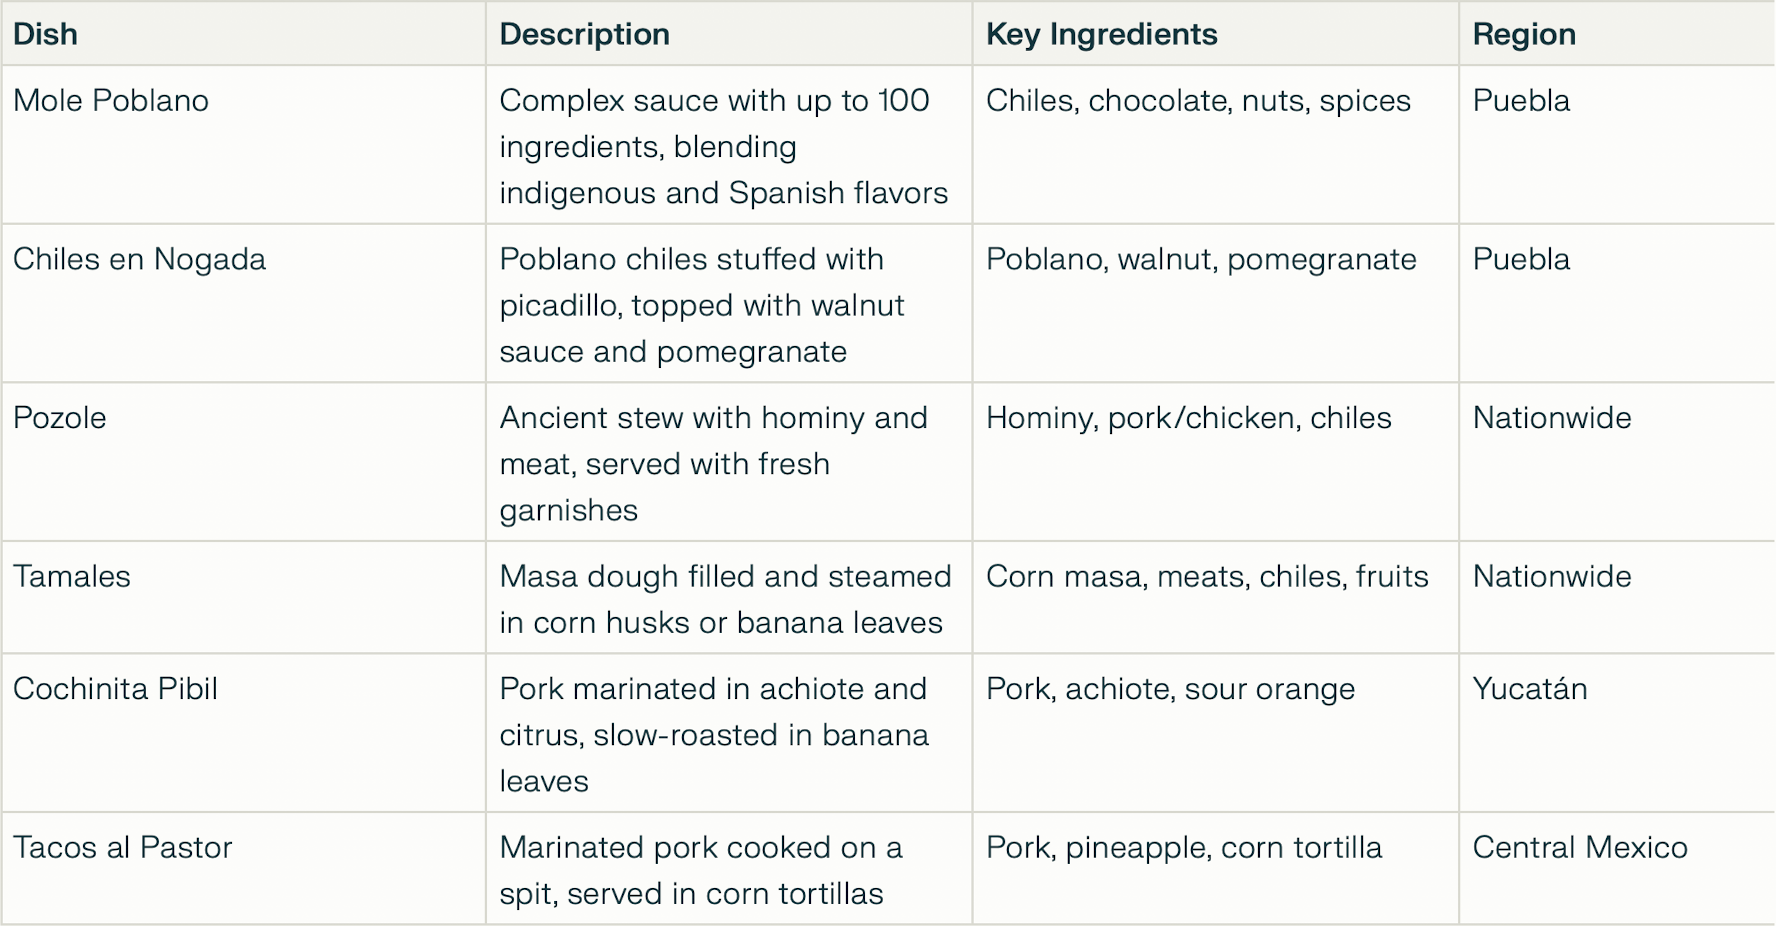Click the Hominy, pork/chicken, chiles cell
The height and width of the screenshot is (926, 1776).
(x=1215, y=462)
